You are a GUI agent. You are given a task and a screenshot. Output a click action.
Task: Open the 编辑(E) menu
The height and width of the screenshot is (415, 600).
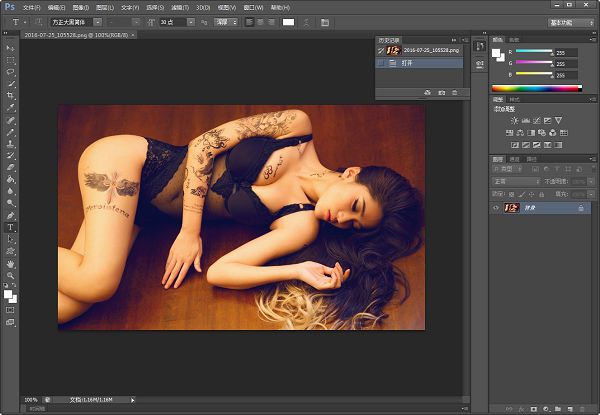pyautogui.click(x=56, y=8)
